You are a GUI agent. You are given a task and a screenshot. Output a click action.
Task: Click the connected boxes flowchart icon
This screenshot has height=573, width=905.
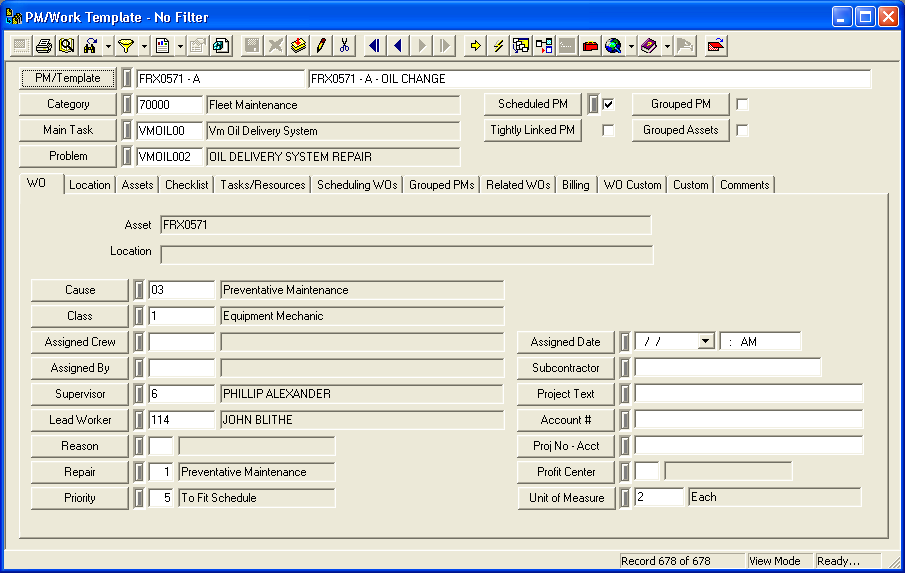544,46
